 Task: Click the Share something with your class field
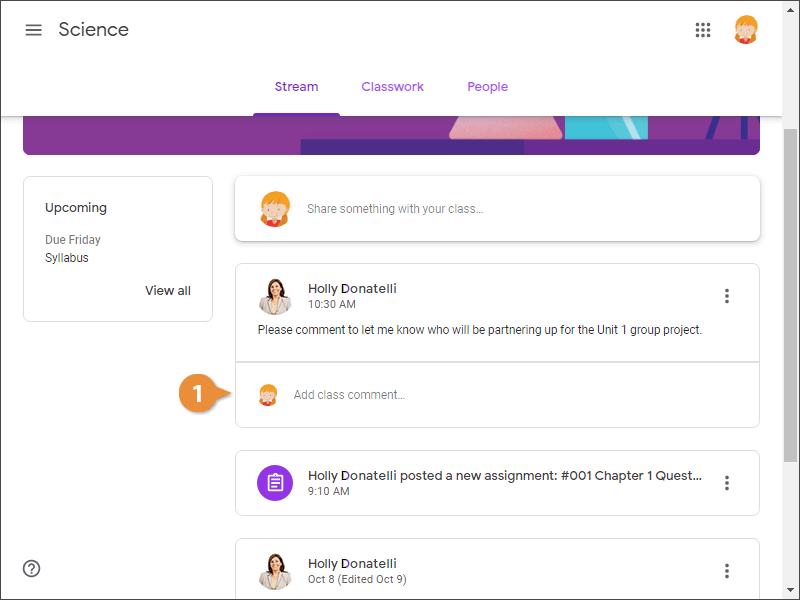497,209
